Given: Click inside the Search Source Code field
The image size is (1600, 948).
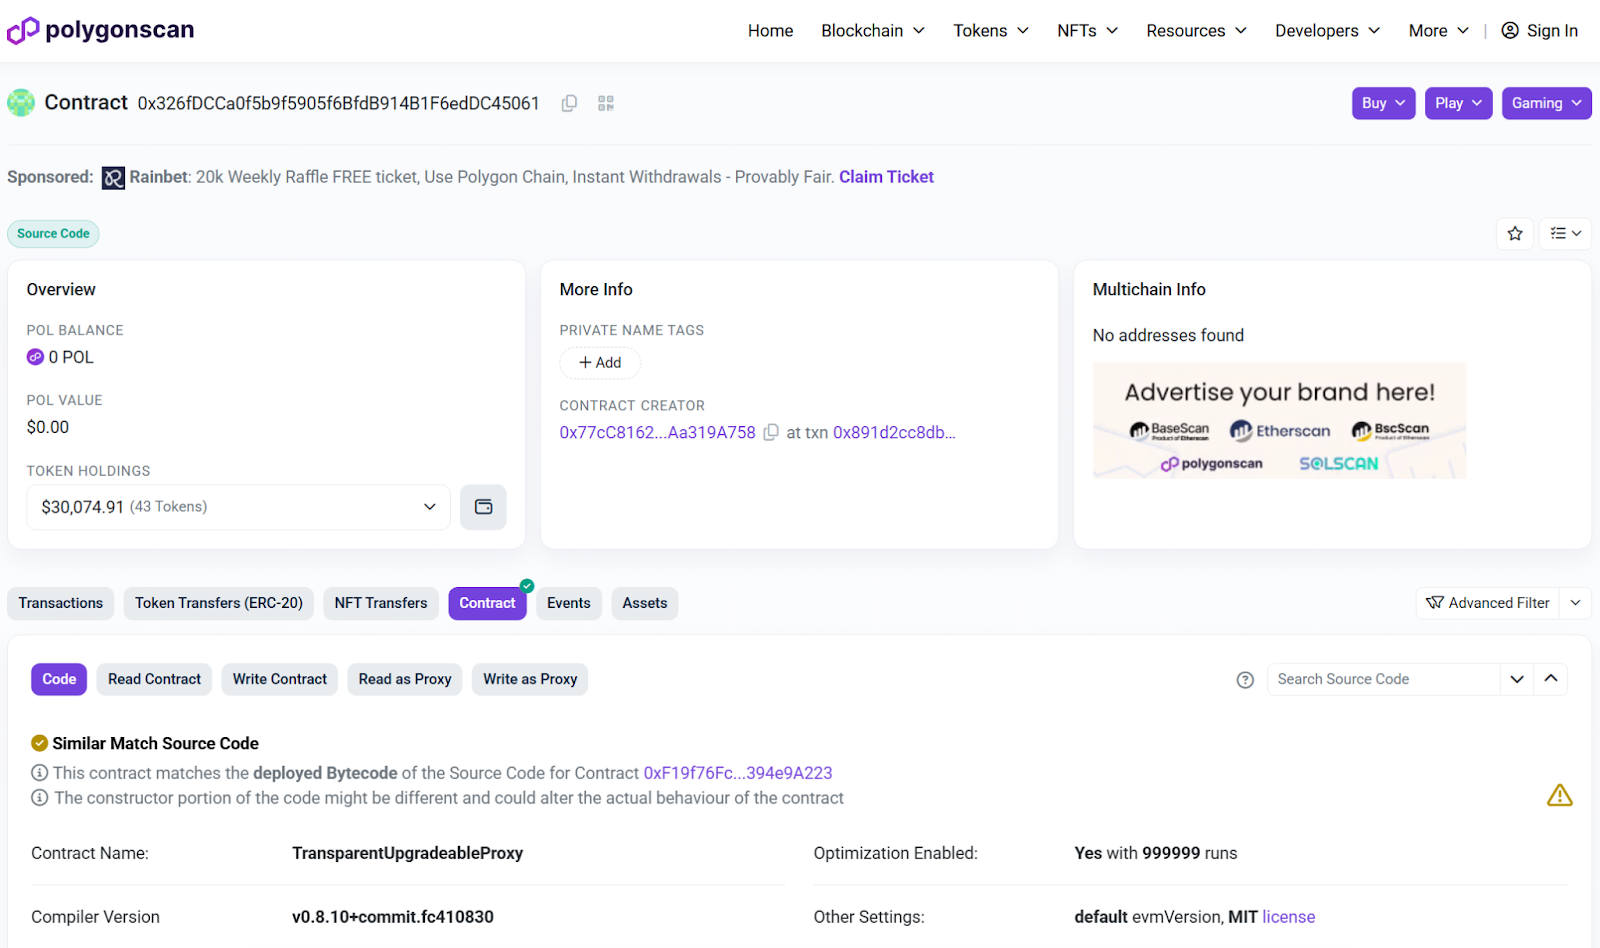Looking at the screenshot, I should point(1380,679).
